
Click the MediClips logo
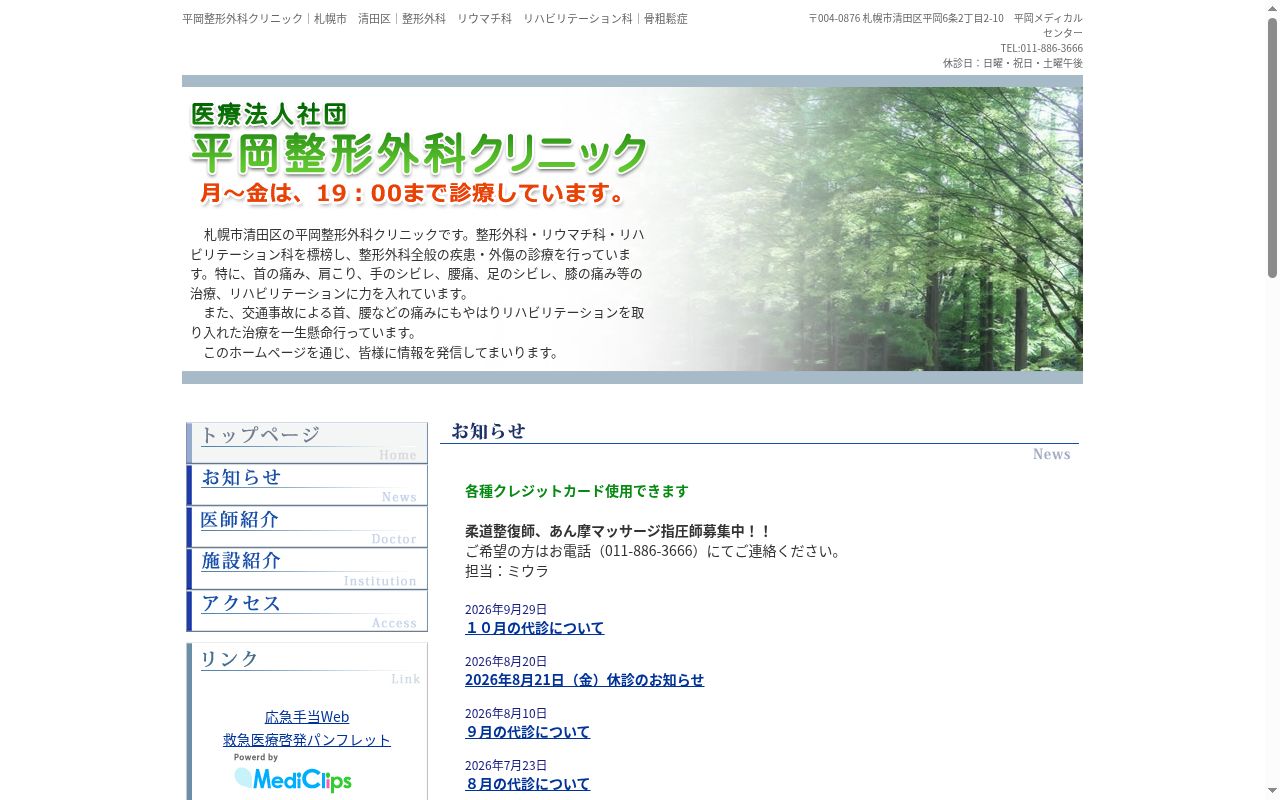tap(293, 773)
